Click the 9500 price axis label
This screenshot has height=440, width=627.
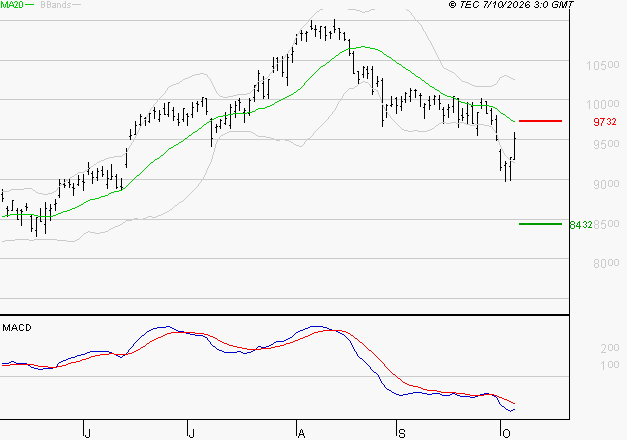pyautogui.click(x=606, y=144)
